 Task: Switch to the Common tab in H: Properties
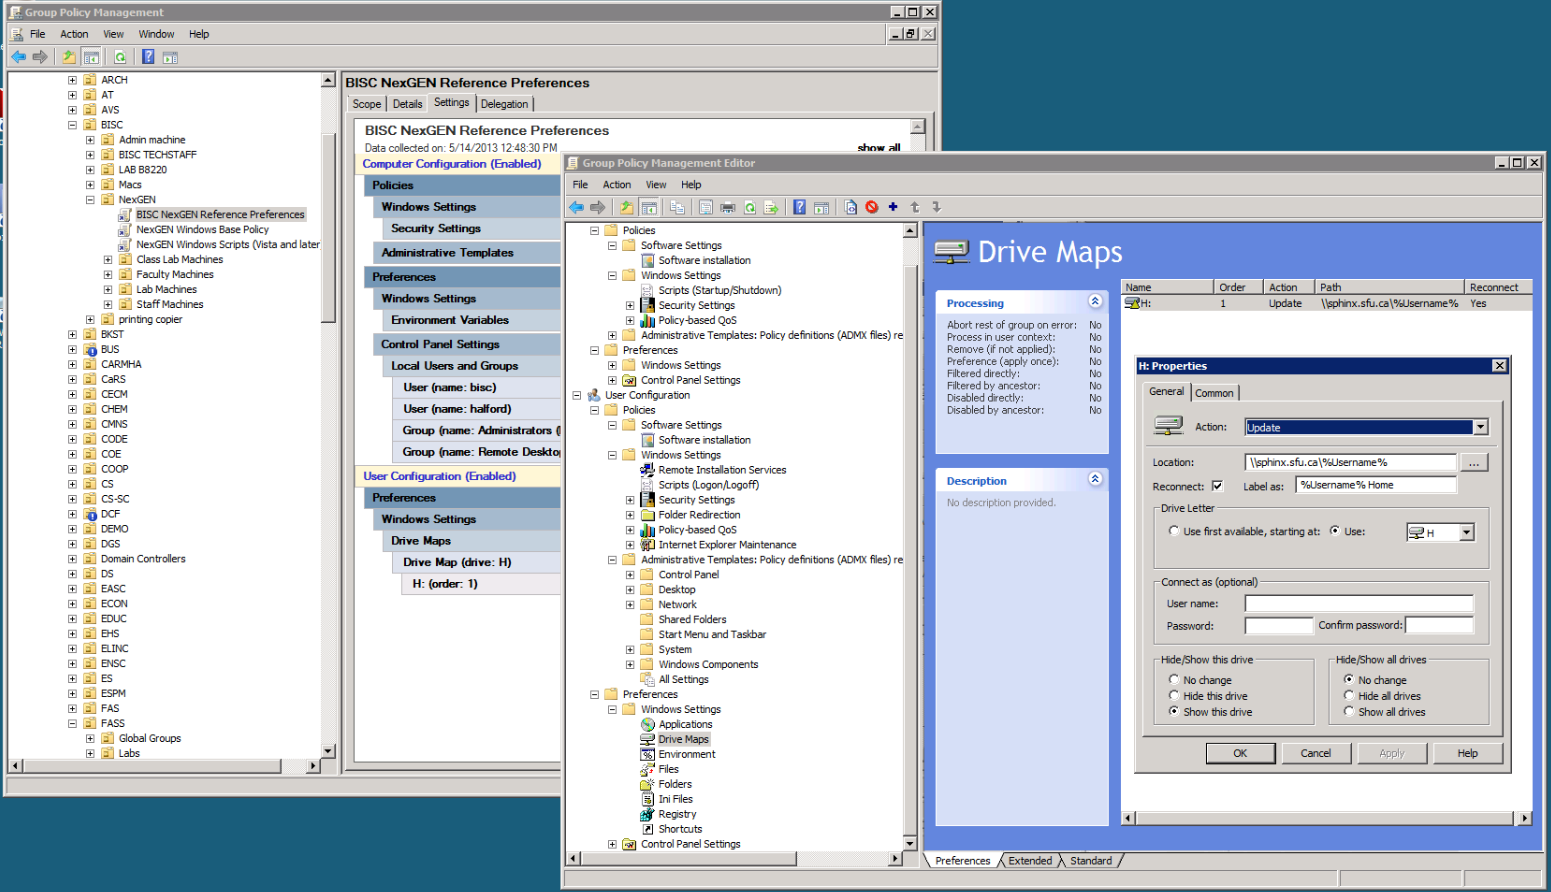tap(1214, 393)
